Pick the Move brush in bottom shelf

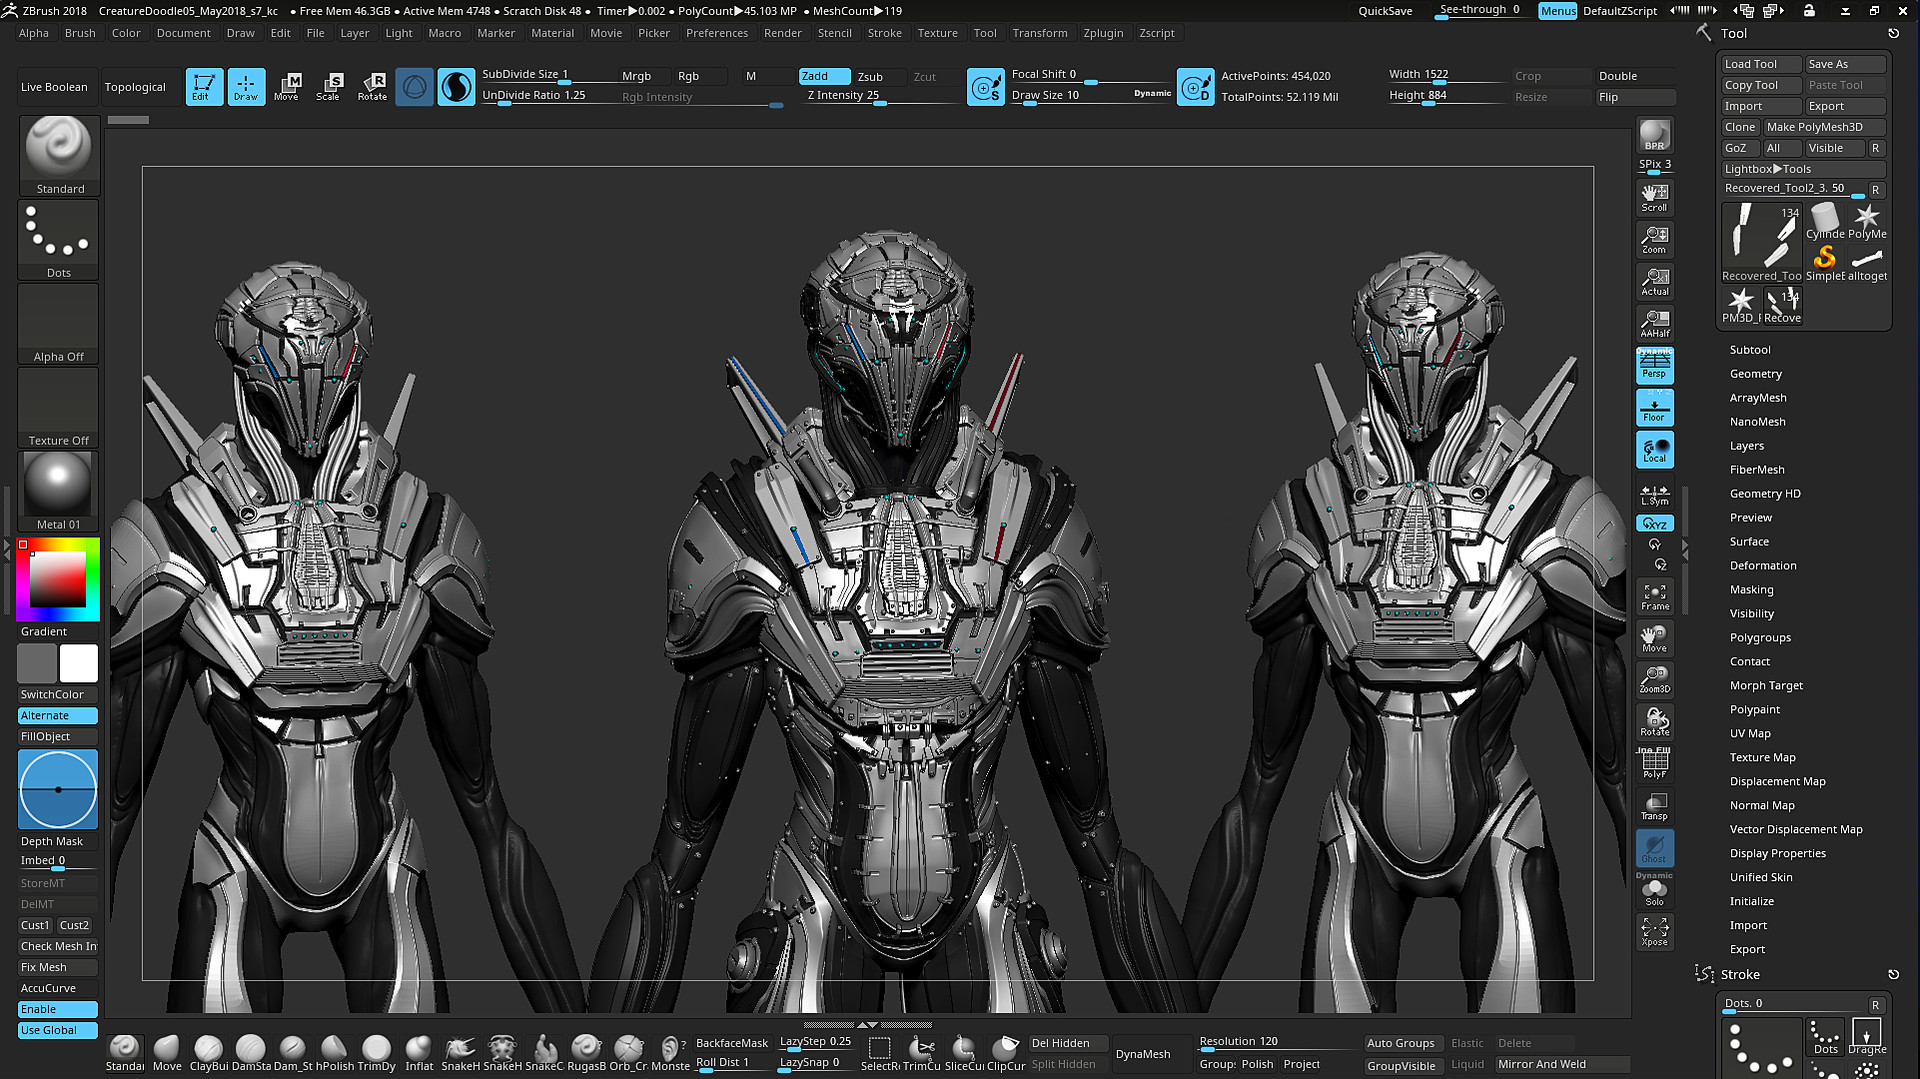coord(167,1053)
